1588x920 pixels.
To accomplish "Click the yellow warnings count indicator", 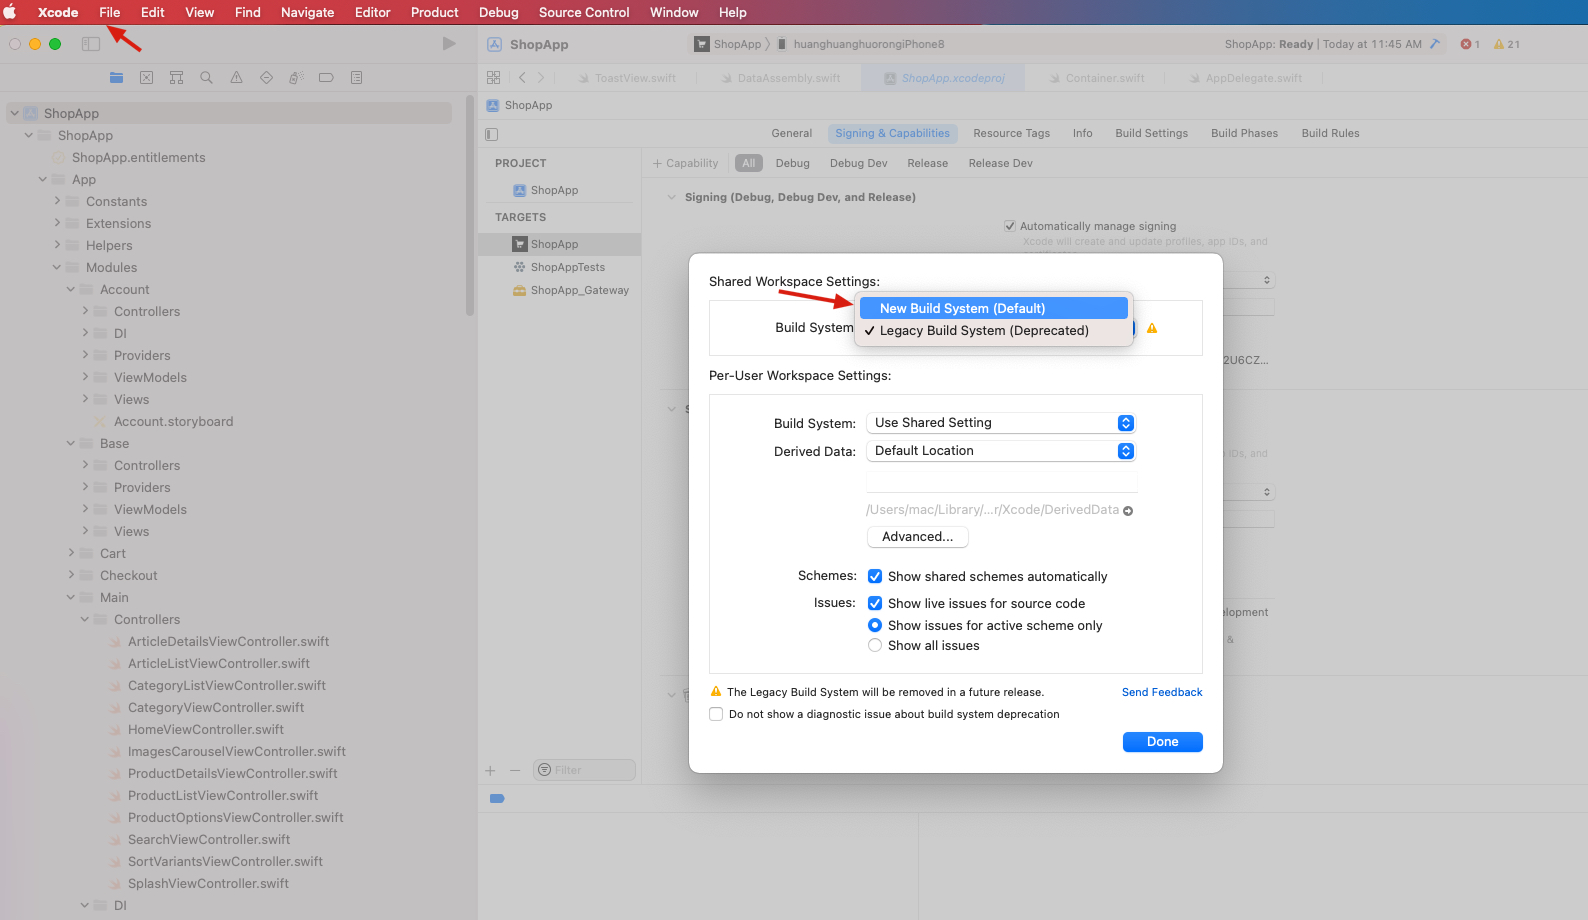I will pos(1506,44).
